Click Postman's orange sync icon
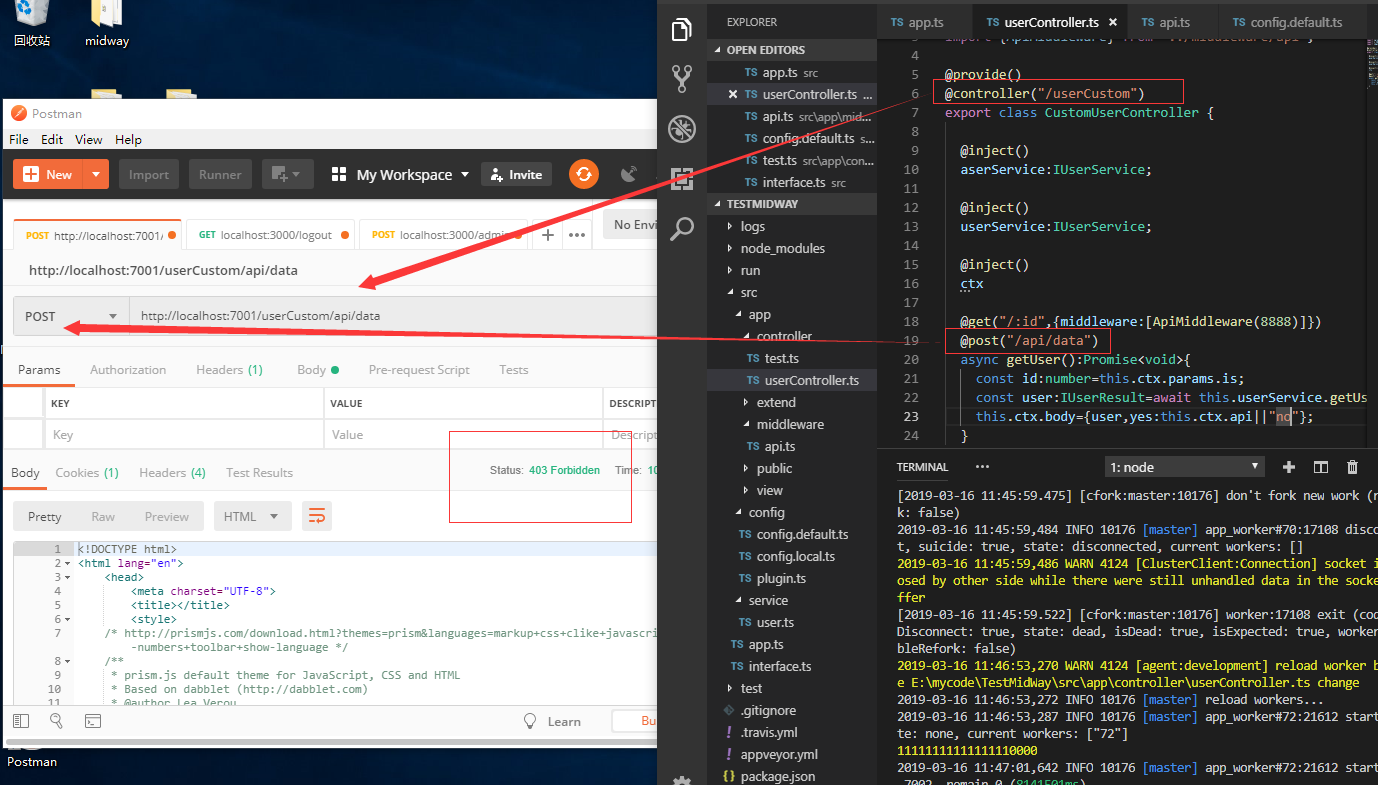 pos(583,173)
